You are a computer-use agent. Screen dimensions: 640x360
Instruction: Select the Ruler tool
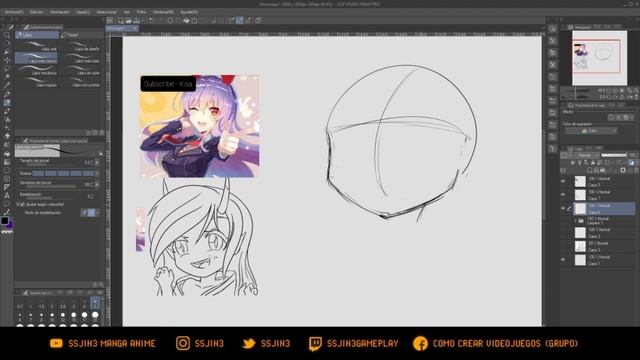pos(7,187)
